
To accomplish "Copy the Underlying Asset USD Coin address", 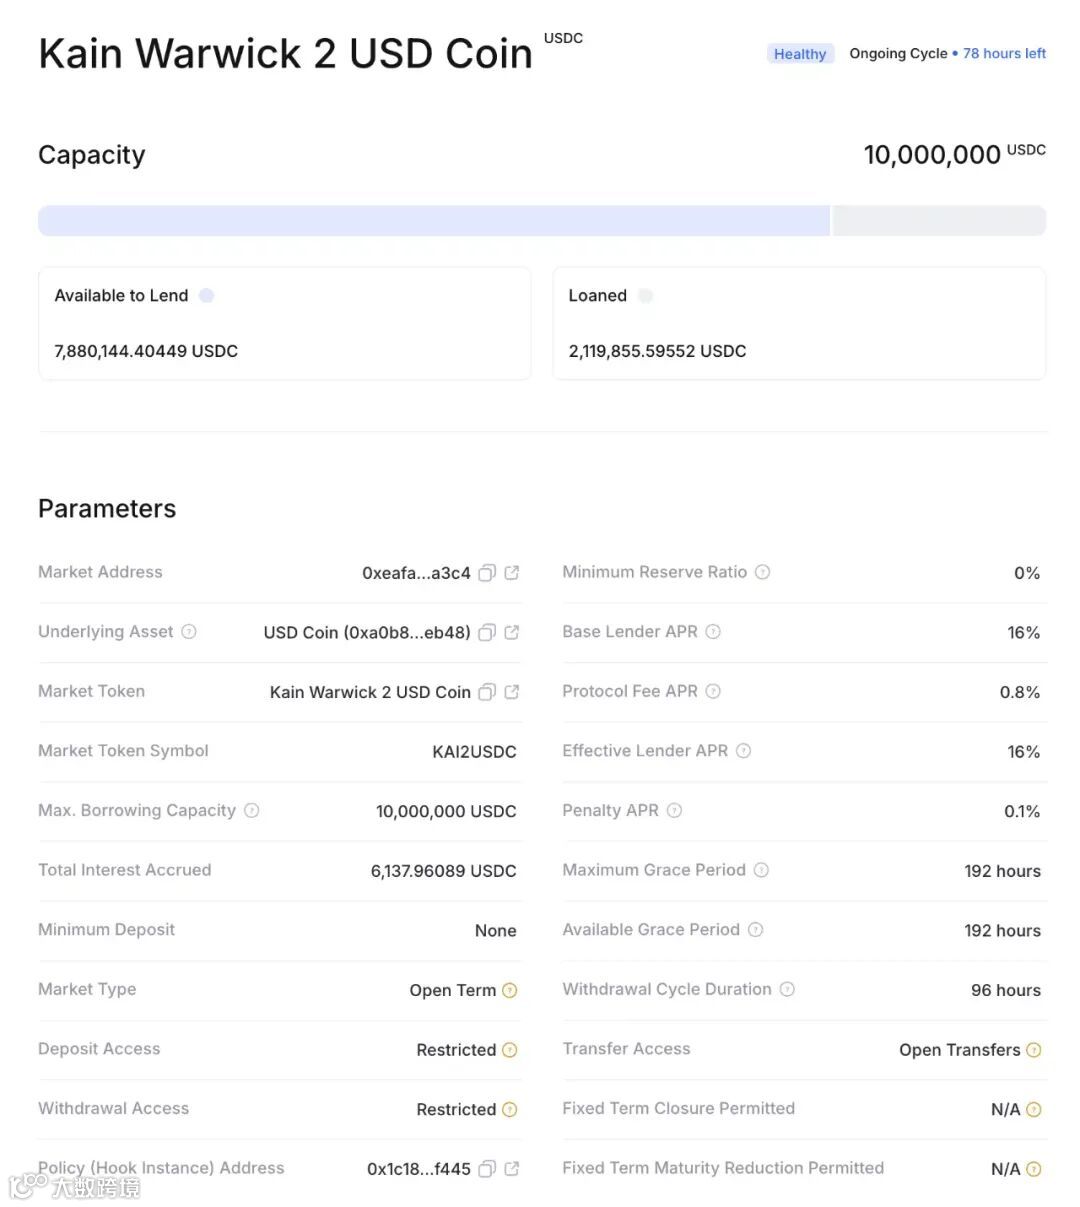I will coord(487,632).
